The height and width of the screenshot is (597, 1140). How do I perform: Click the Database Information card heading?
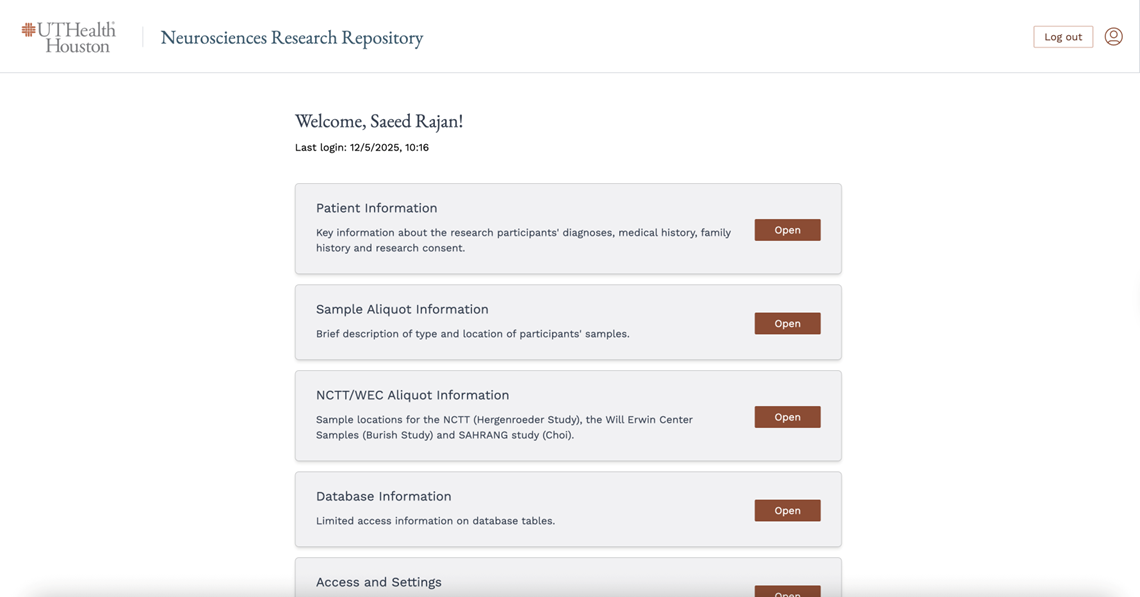click(383, 496)
